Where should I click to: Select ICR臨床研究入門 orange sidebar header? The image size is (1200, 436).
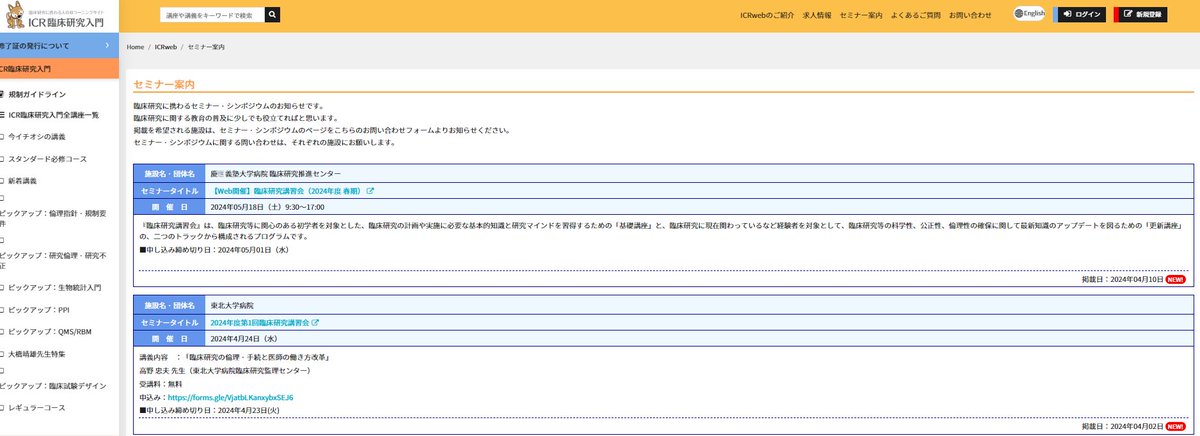[59, 69]
